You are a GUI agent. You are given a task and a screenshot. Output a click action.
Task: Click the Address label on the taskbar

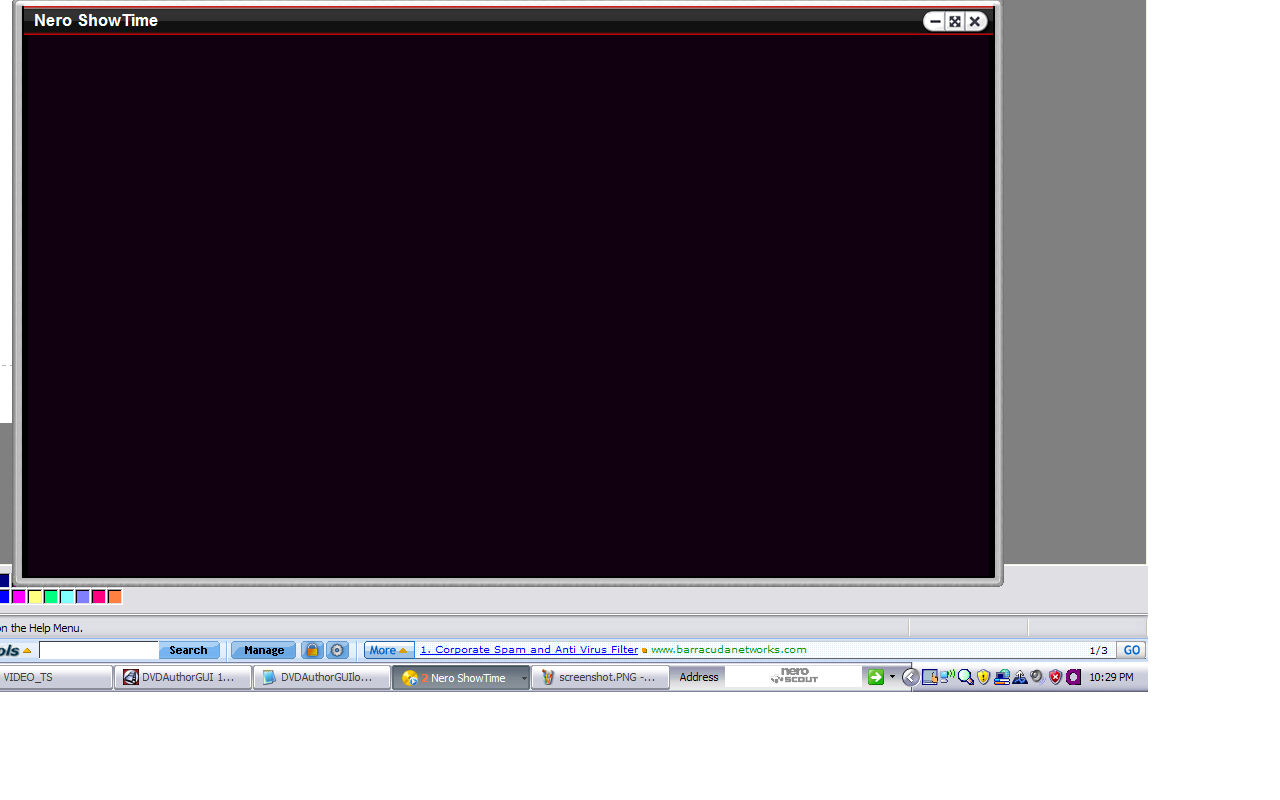pos(699,677)
